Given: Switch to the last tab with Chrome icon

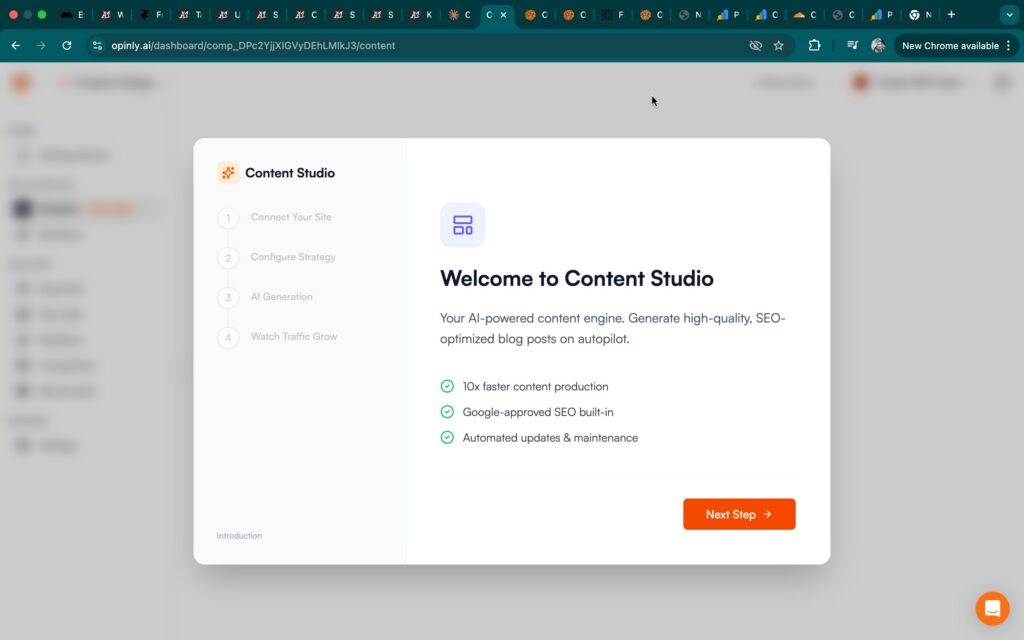Looking at the screenshot, I should click(921, 14).
